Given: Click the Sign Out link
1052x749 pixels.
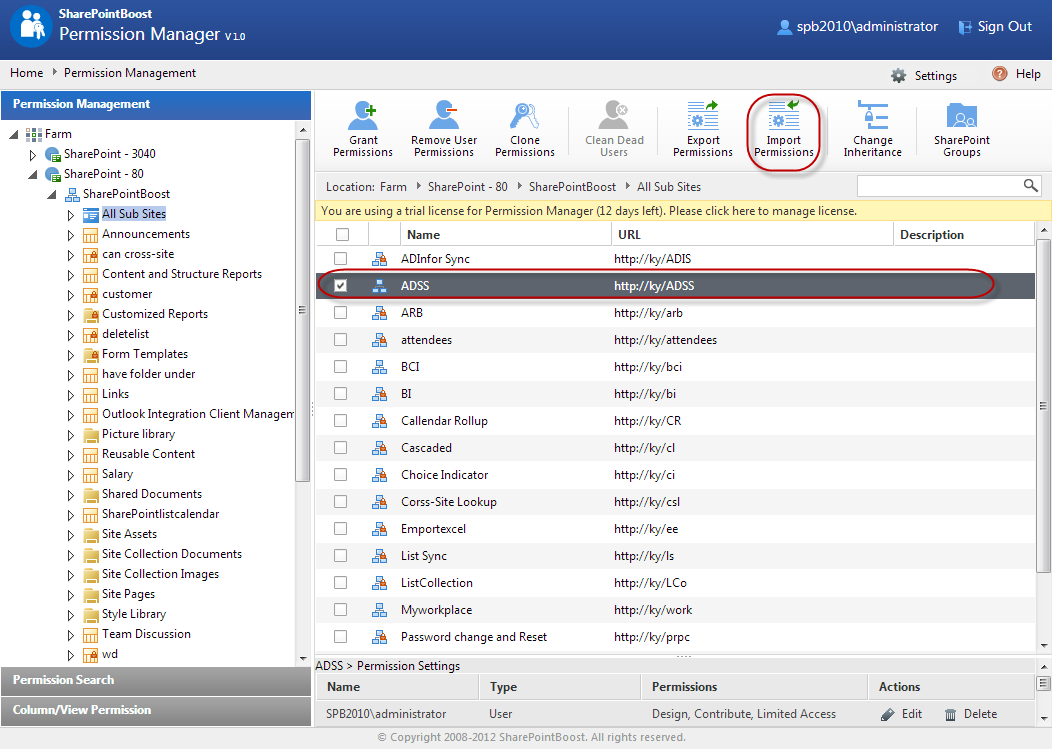Looking at the screenshot, I should click(x=1004, y=27).
